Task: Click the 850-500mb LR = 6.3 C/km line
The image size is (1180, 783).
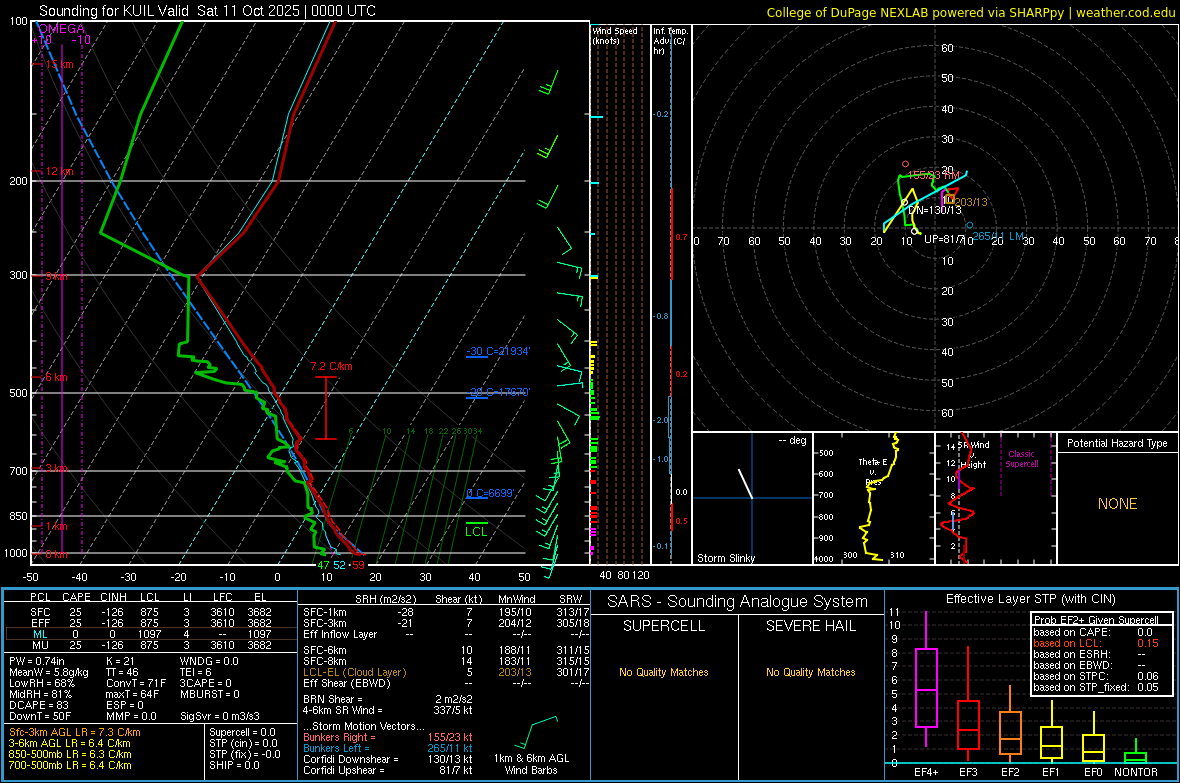Action: [70, 754]
